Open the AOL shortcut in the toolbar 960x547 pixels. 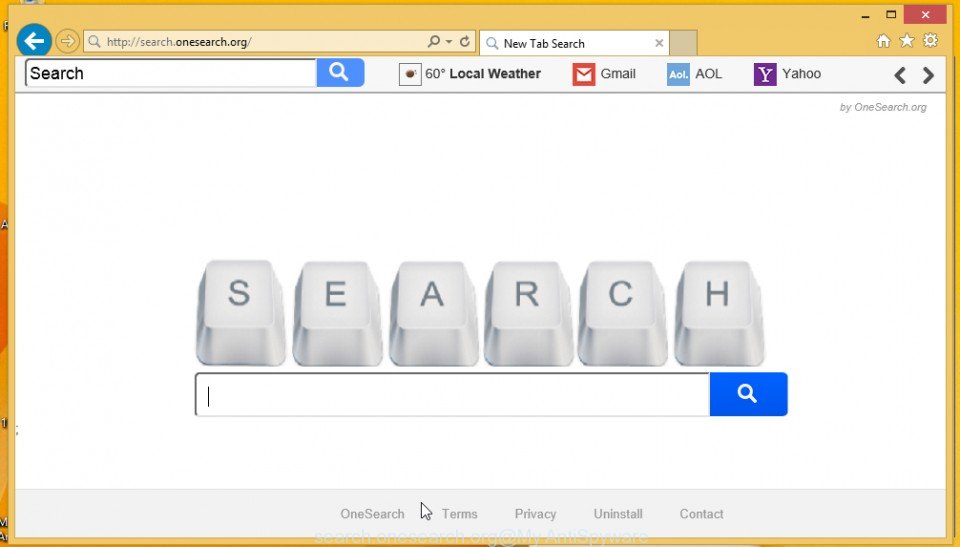(x=694, y=74)
